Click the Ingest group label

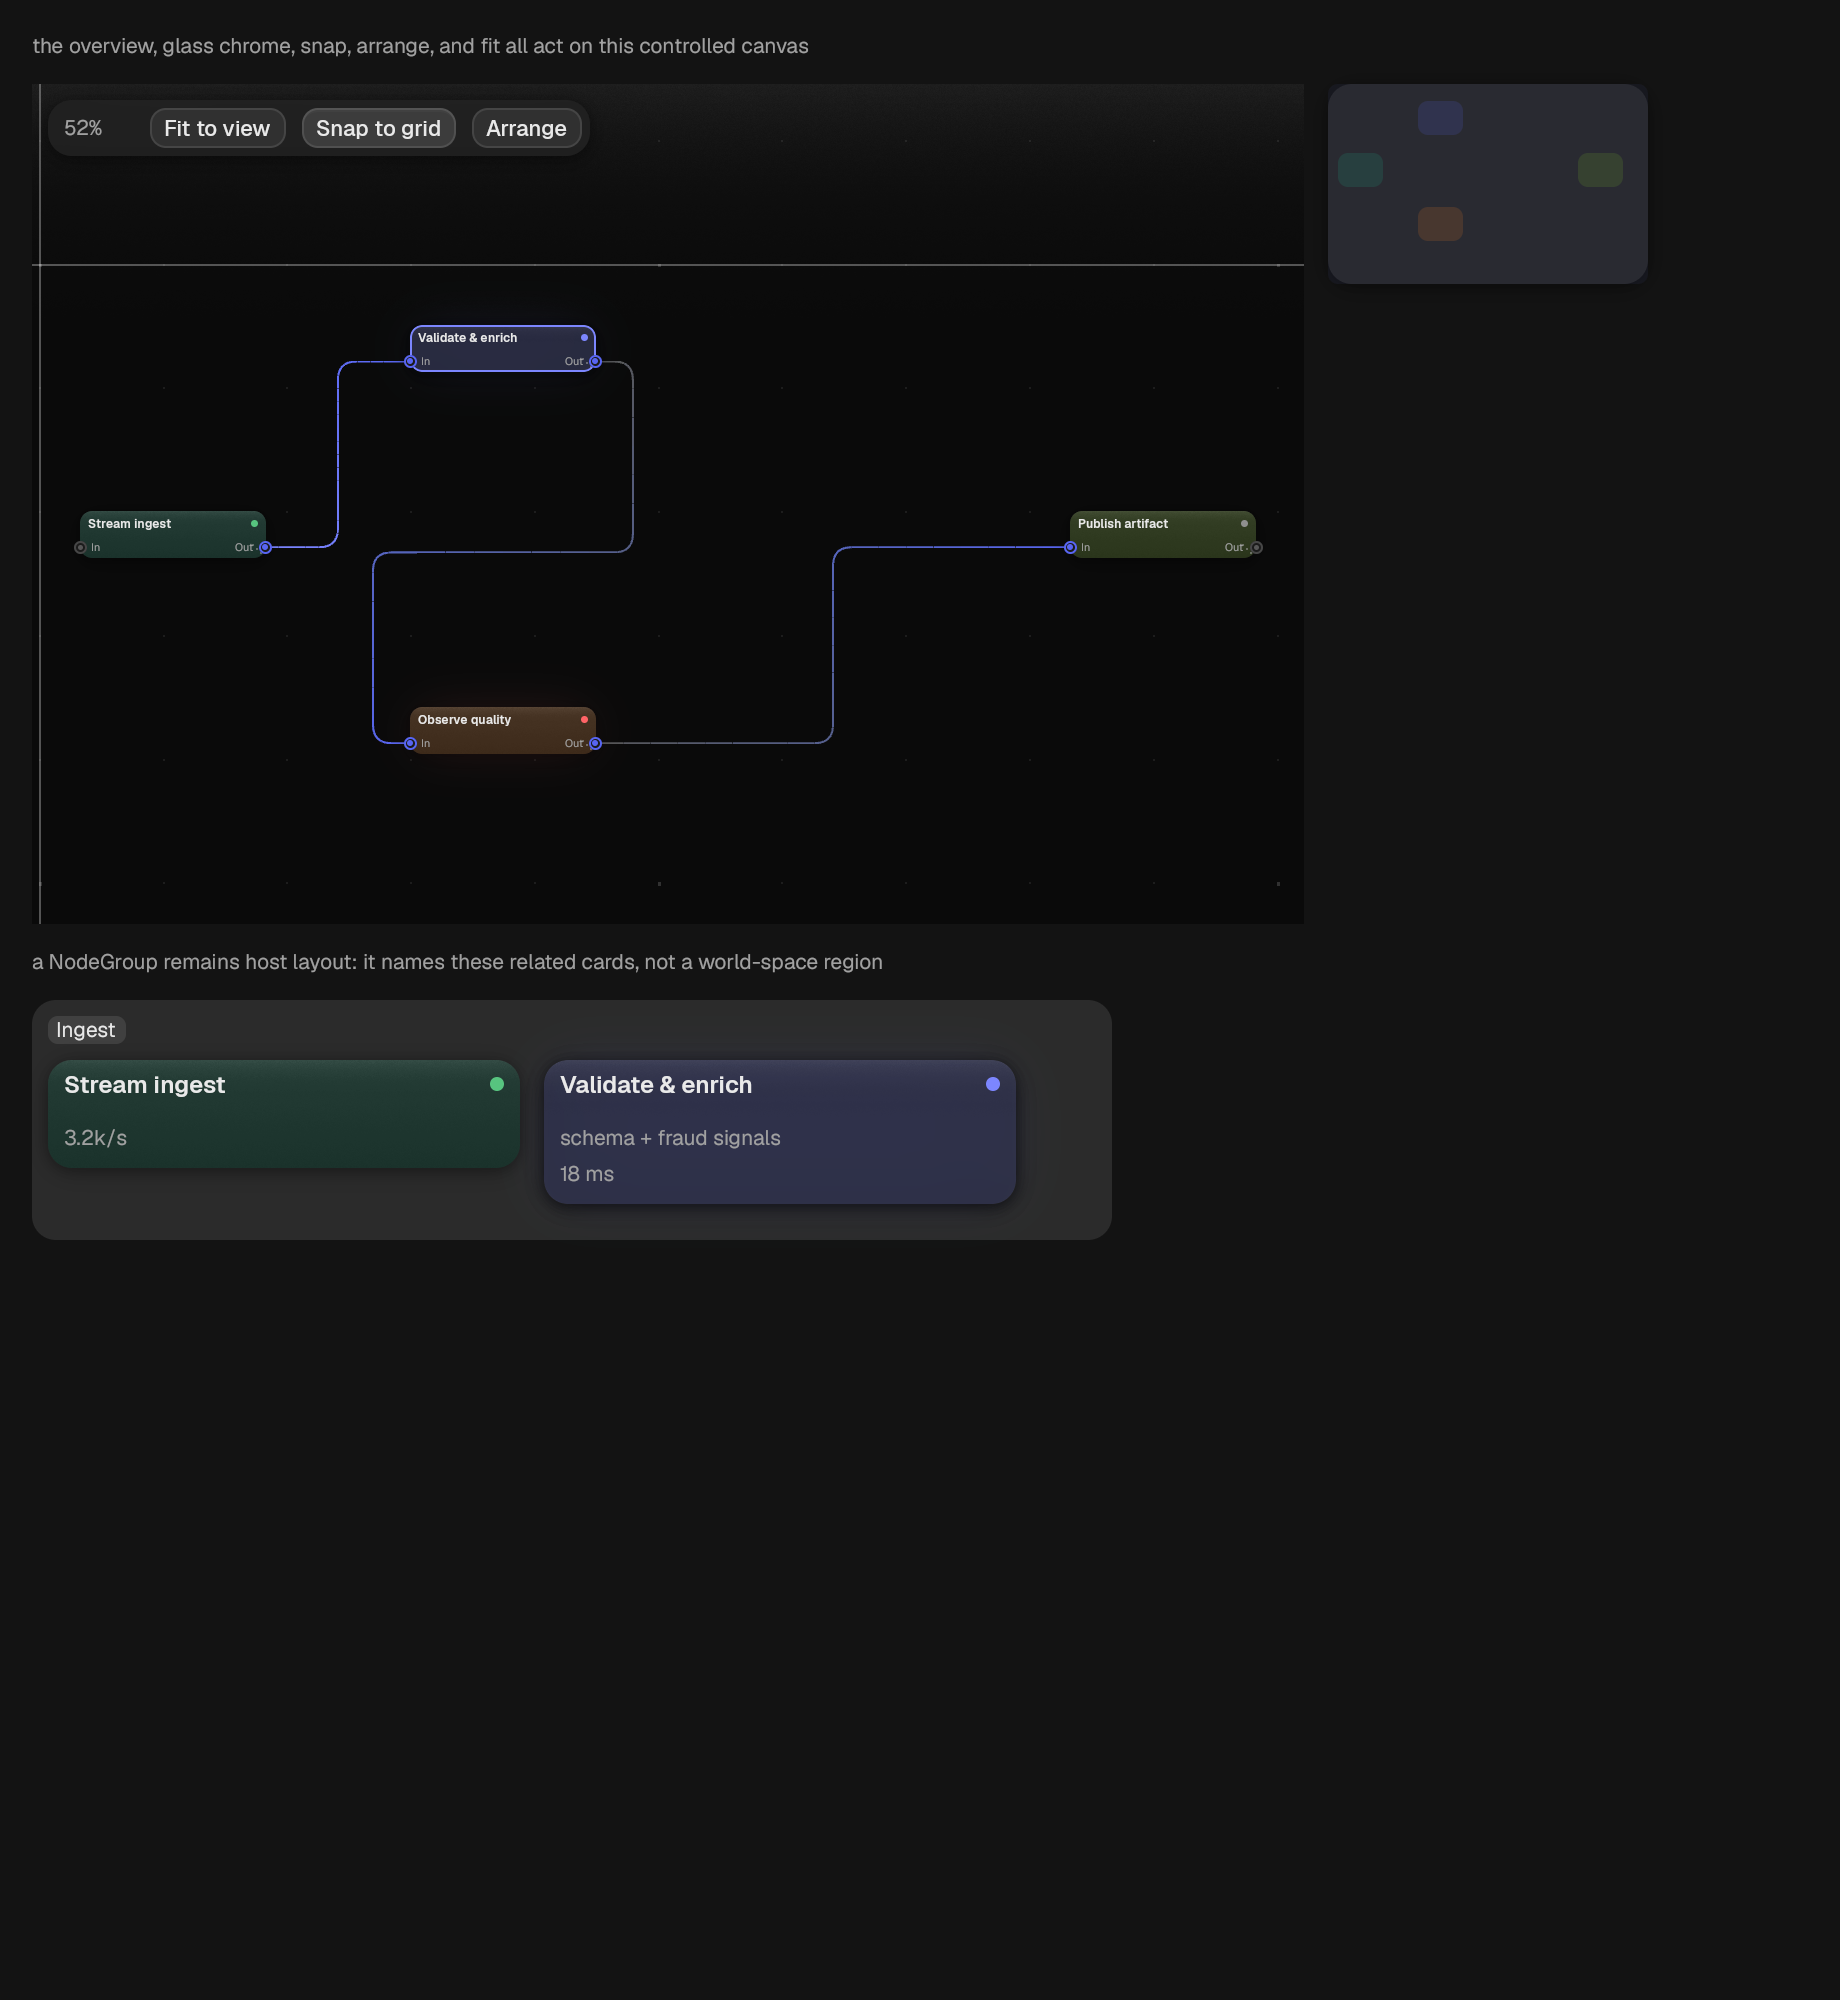[86, 1030]
